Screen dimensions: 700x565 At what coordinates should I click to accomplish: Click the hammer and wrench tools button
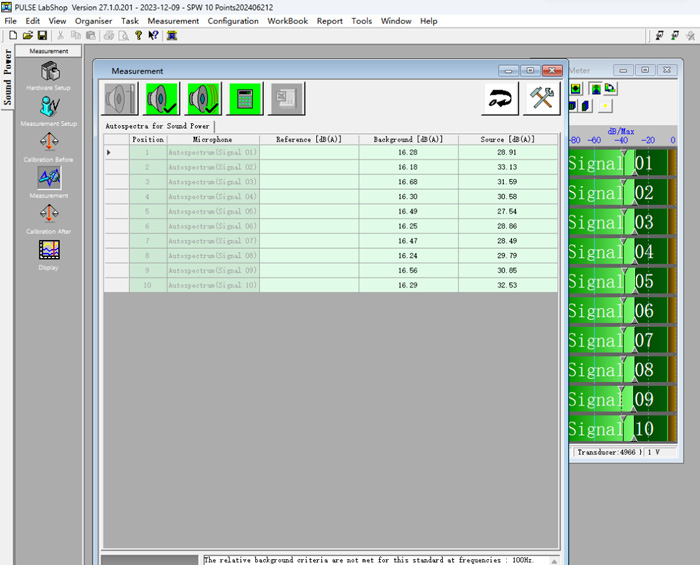[x=542, y=99]
